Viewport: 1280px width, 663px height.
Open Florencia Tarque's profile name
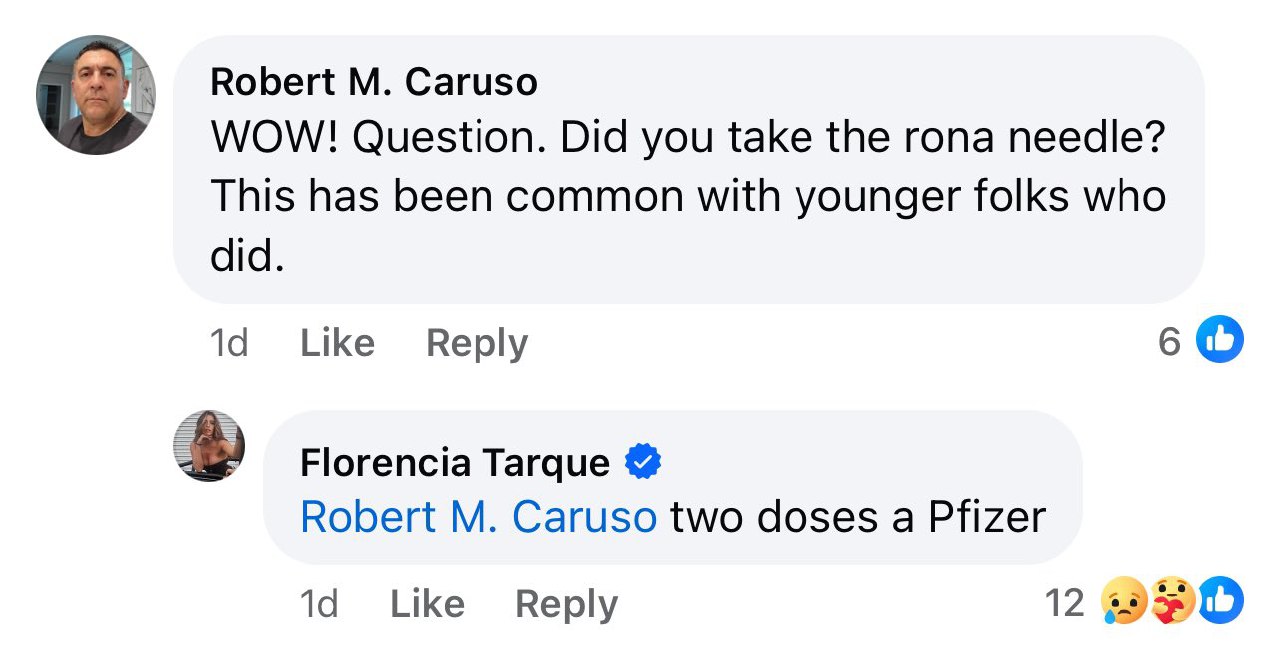[x=455, y=462]
